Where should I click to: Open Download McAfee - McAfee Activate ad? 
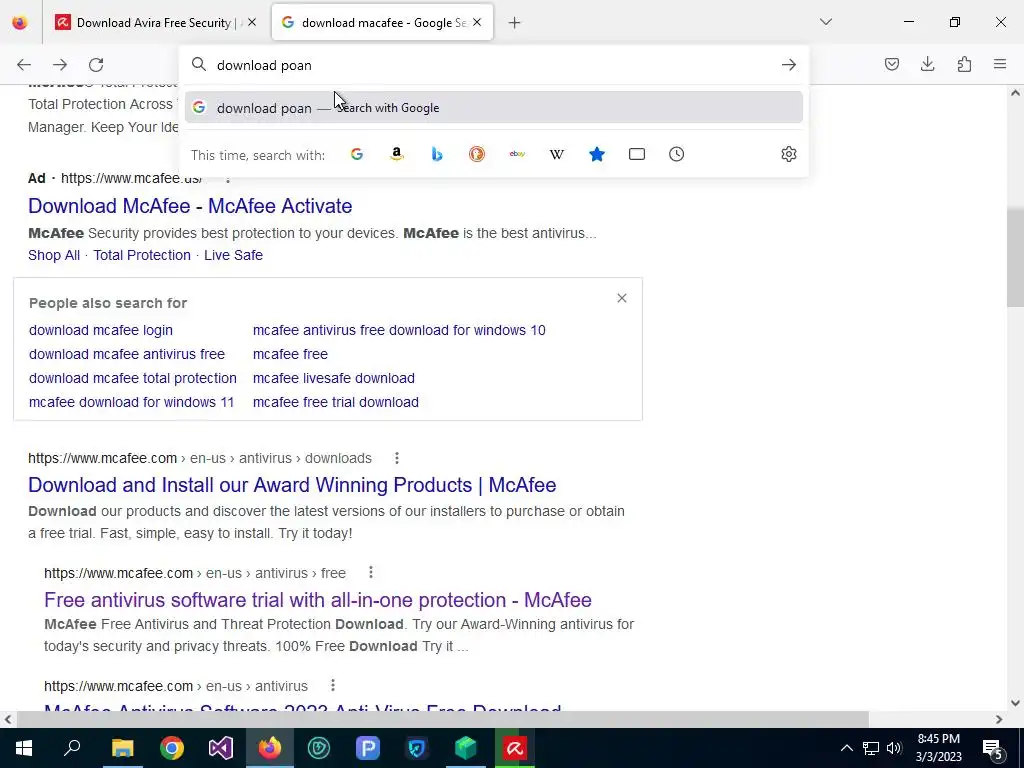190,206
